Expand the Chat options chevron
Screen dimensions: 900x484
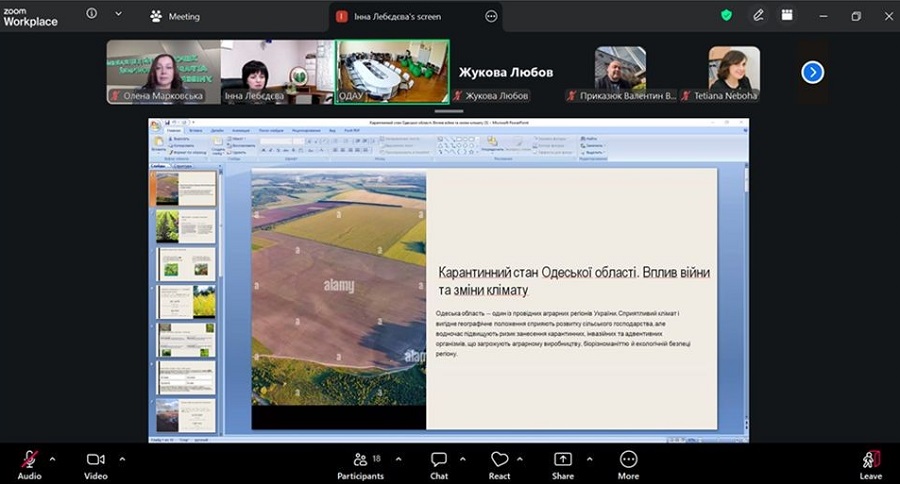pos(463,459)
